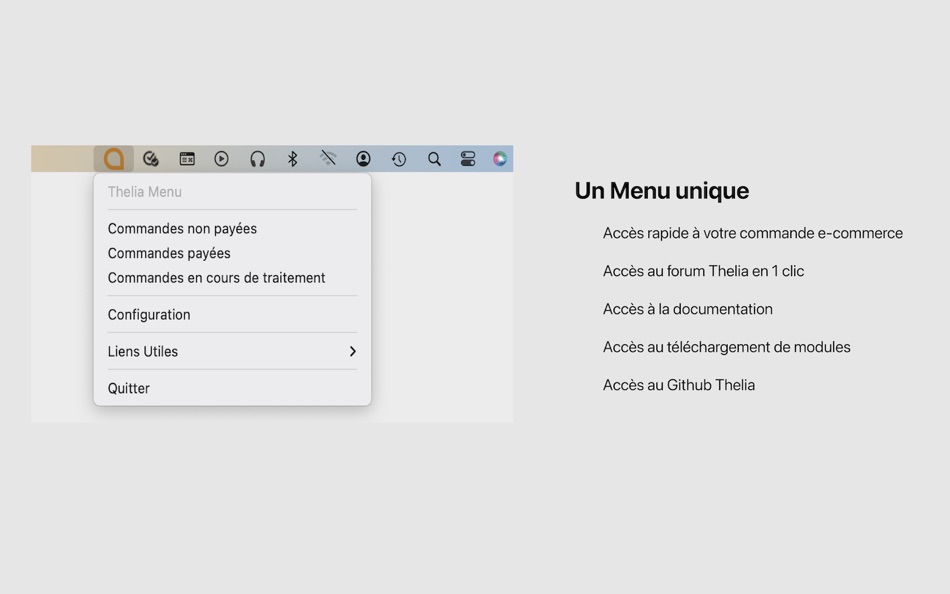Expand Liens Utiles via its chevron arrow

click(x=353, y=352)
